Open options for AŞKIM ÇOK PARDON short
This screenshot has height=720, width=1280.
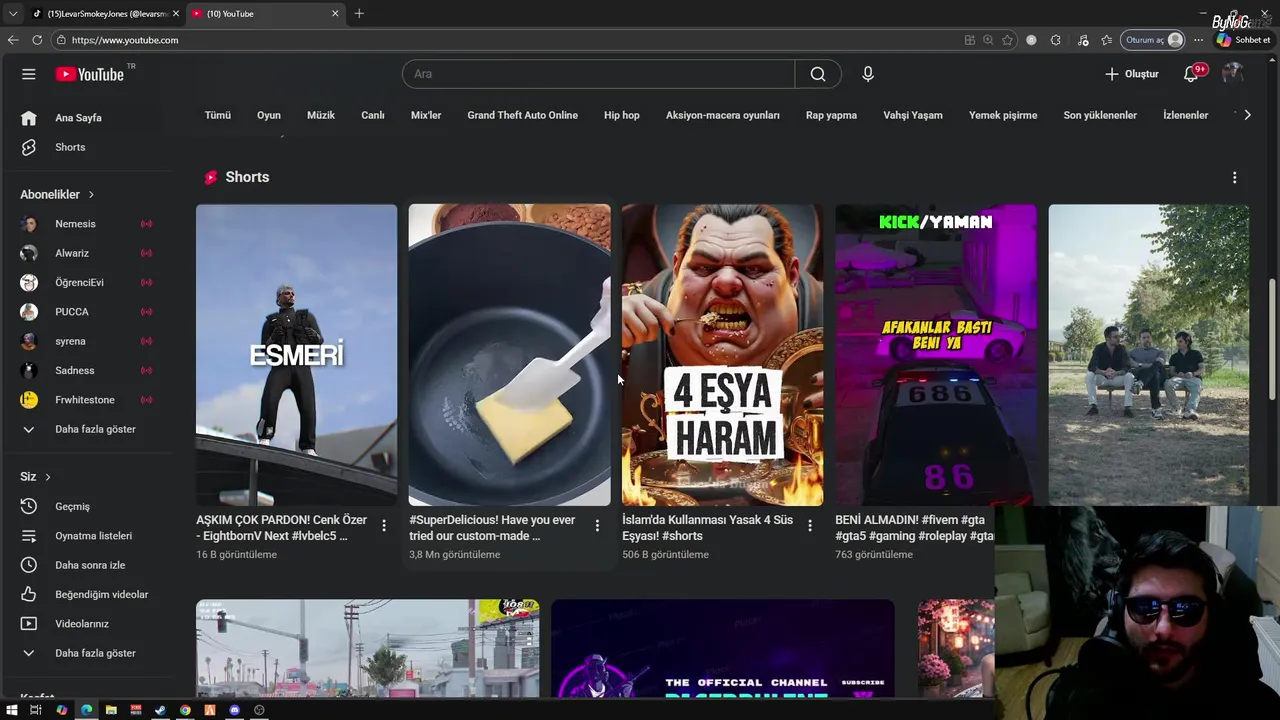(384, 525)
